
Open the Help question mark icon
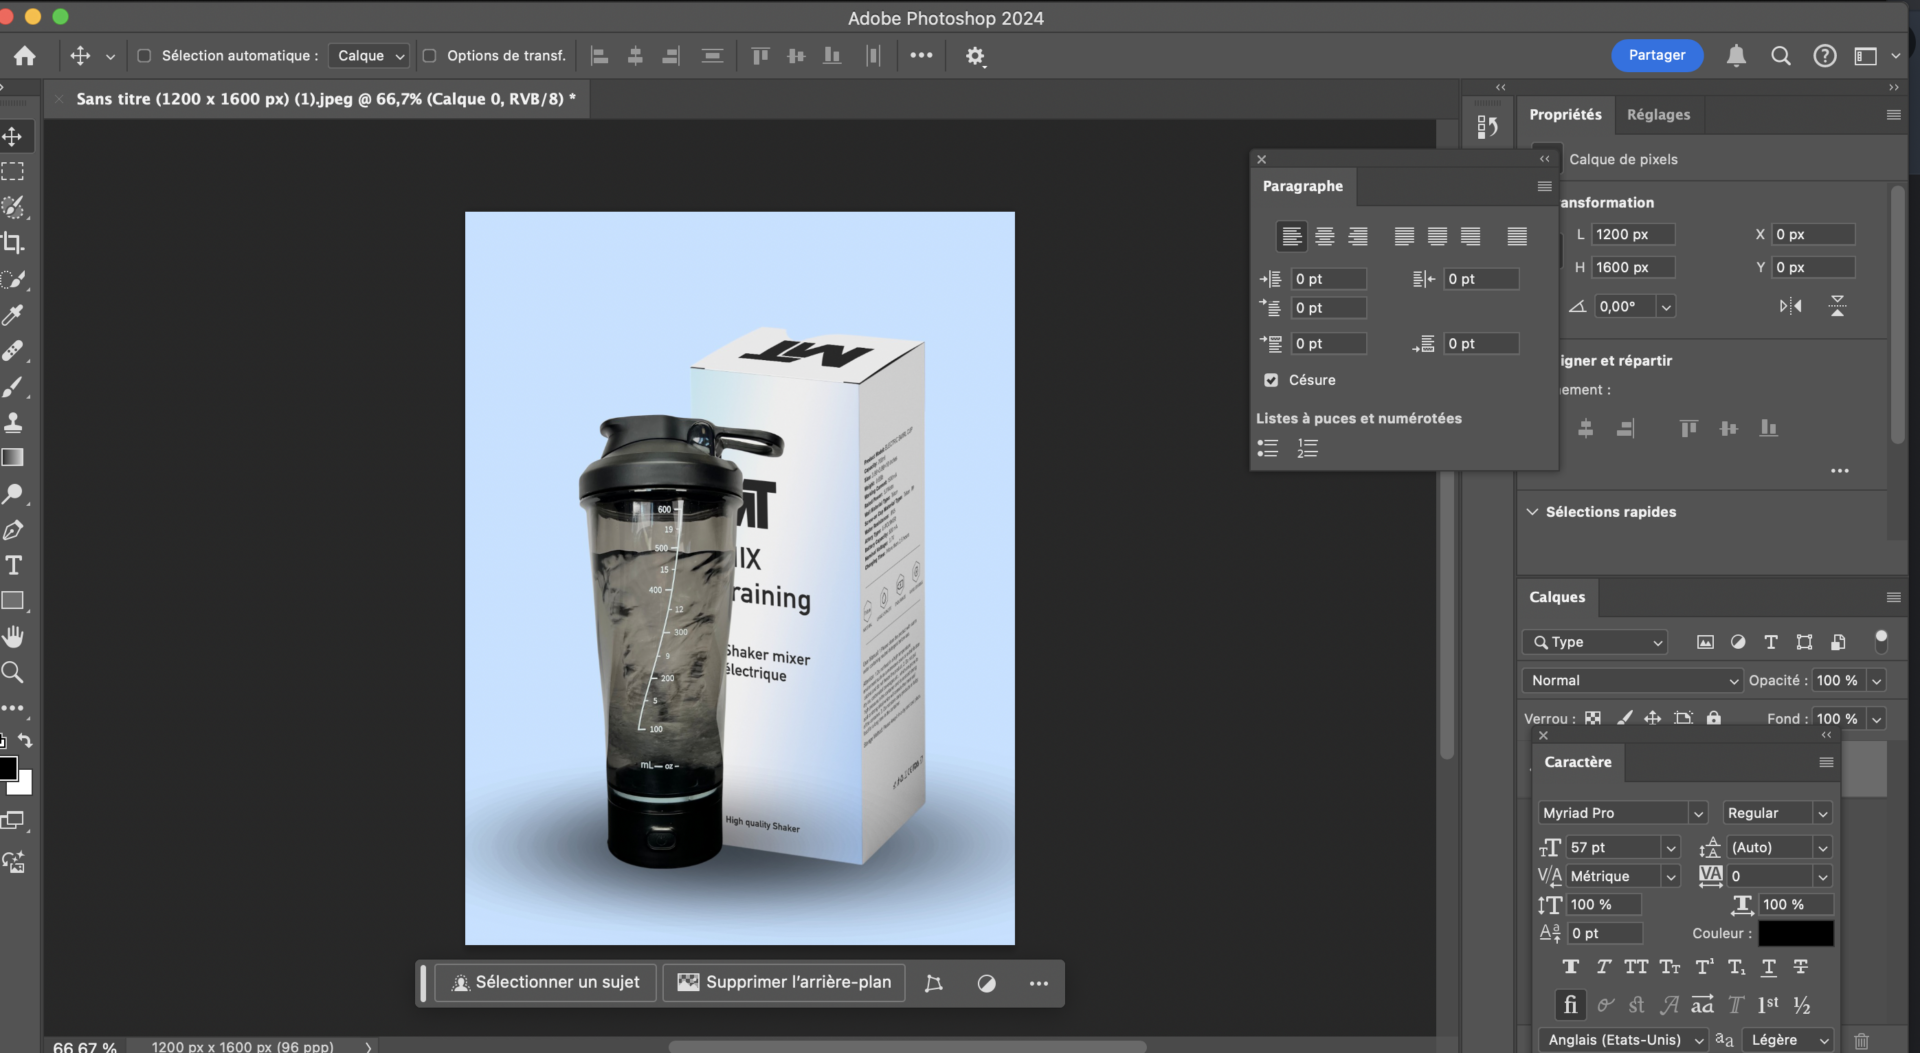1825,56
